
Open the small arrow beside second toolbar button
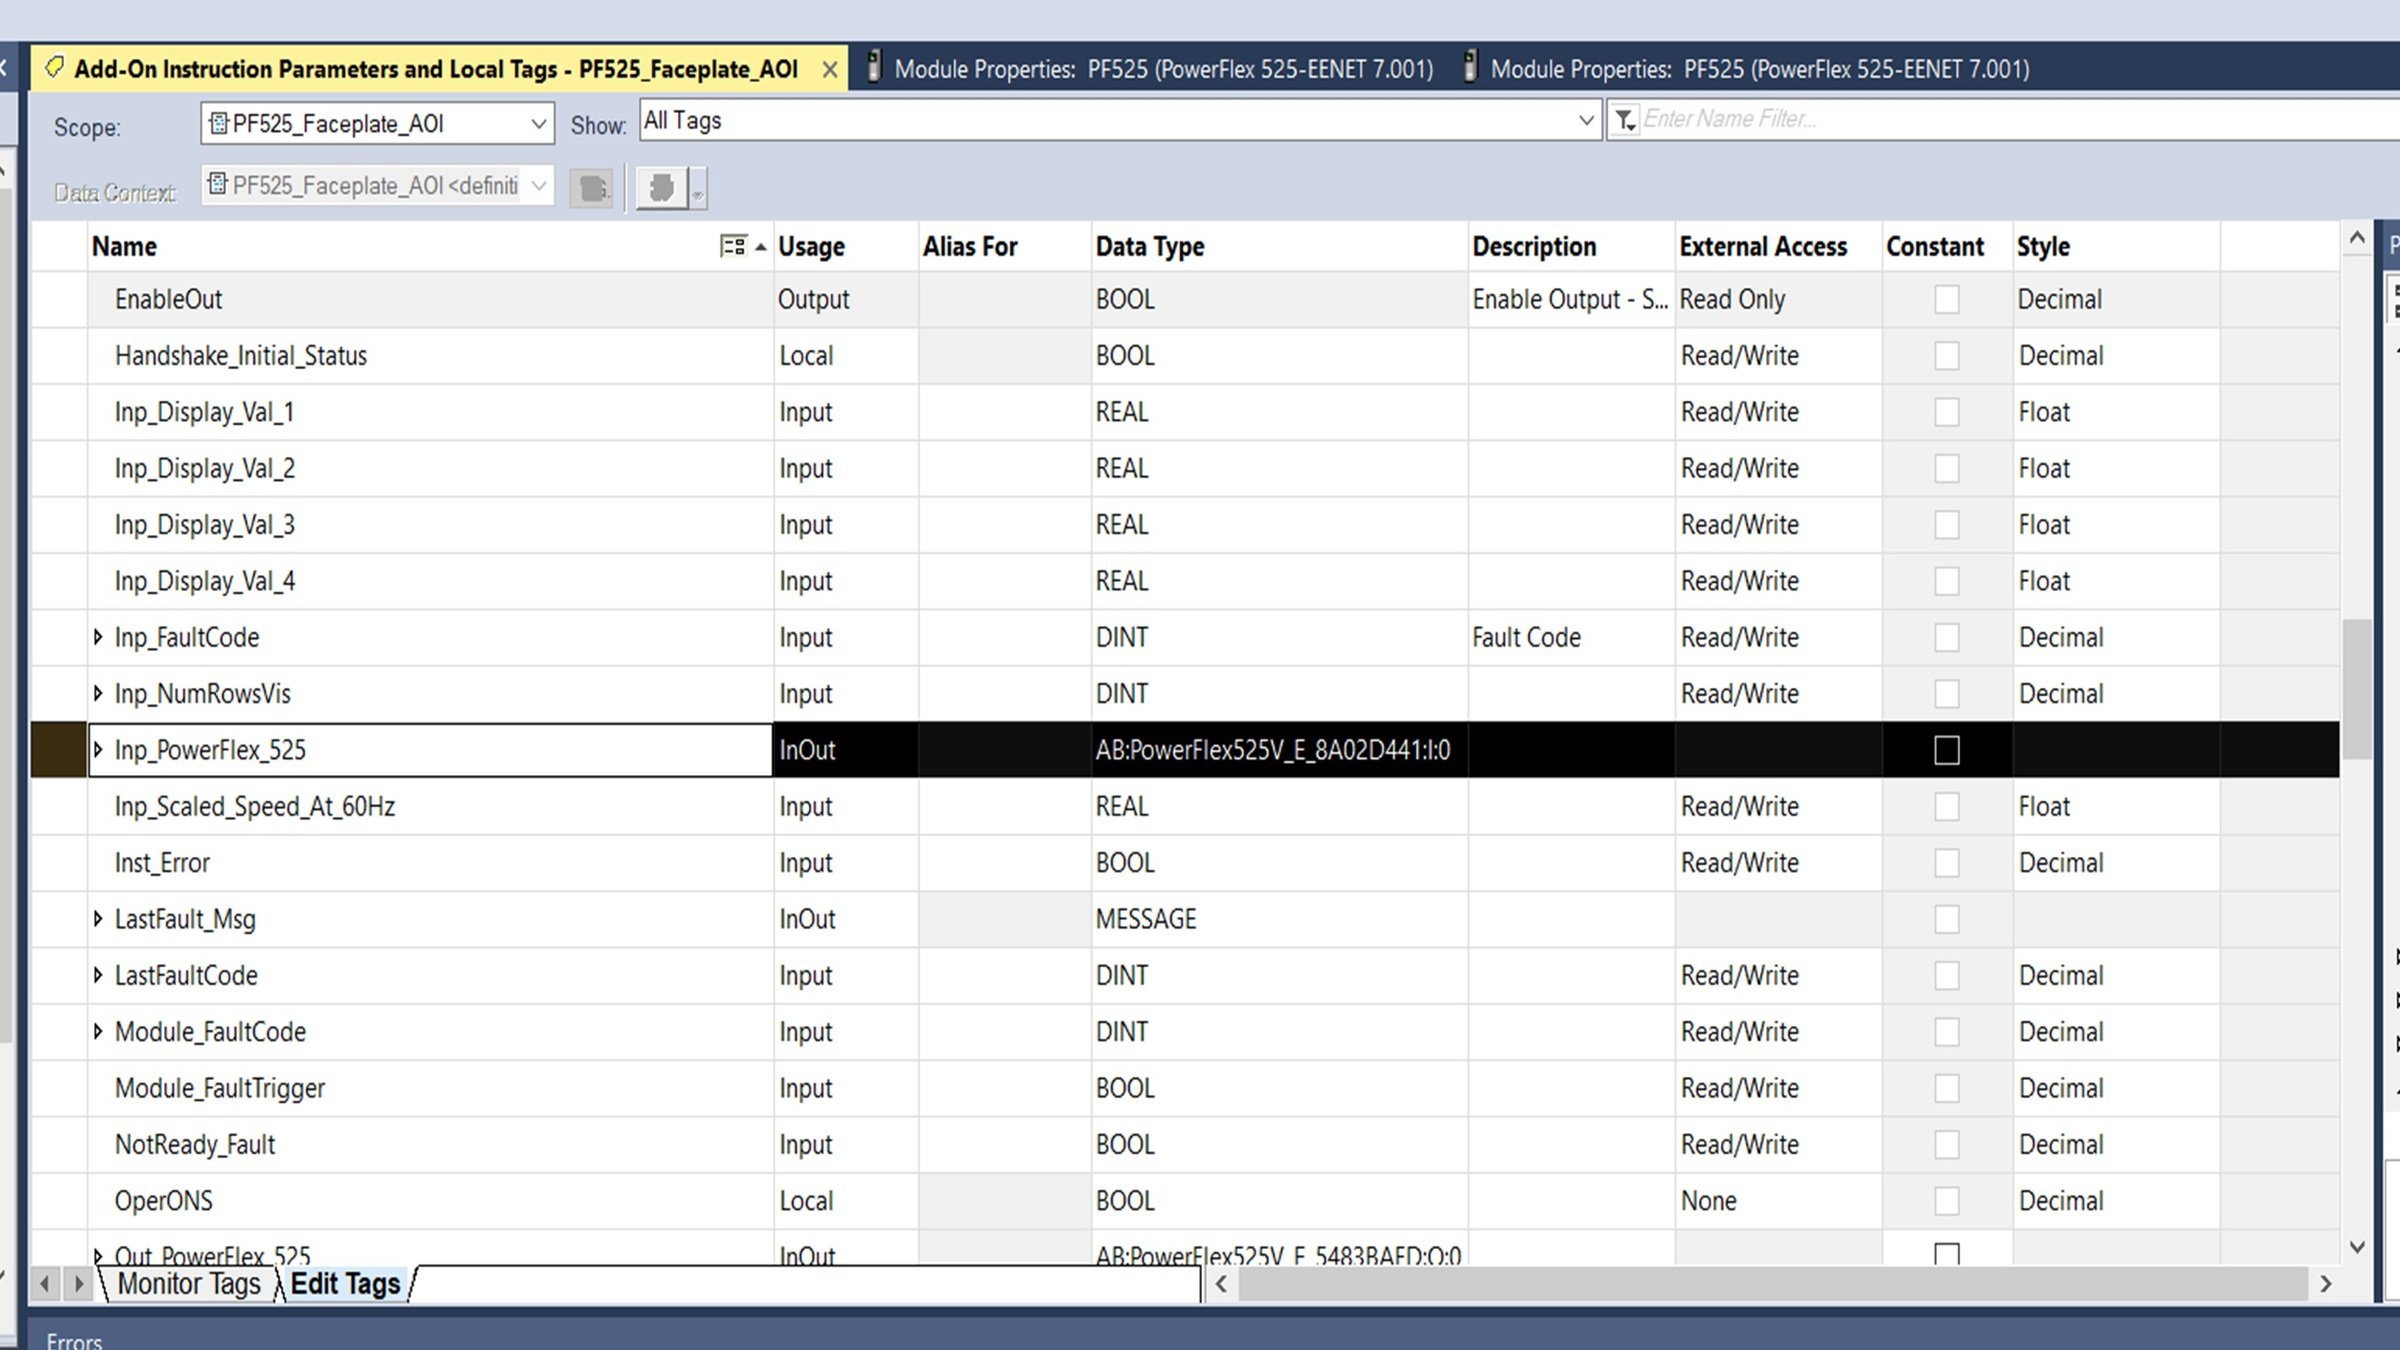click(x=698, y=188)
